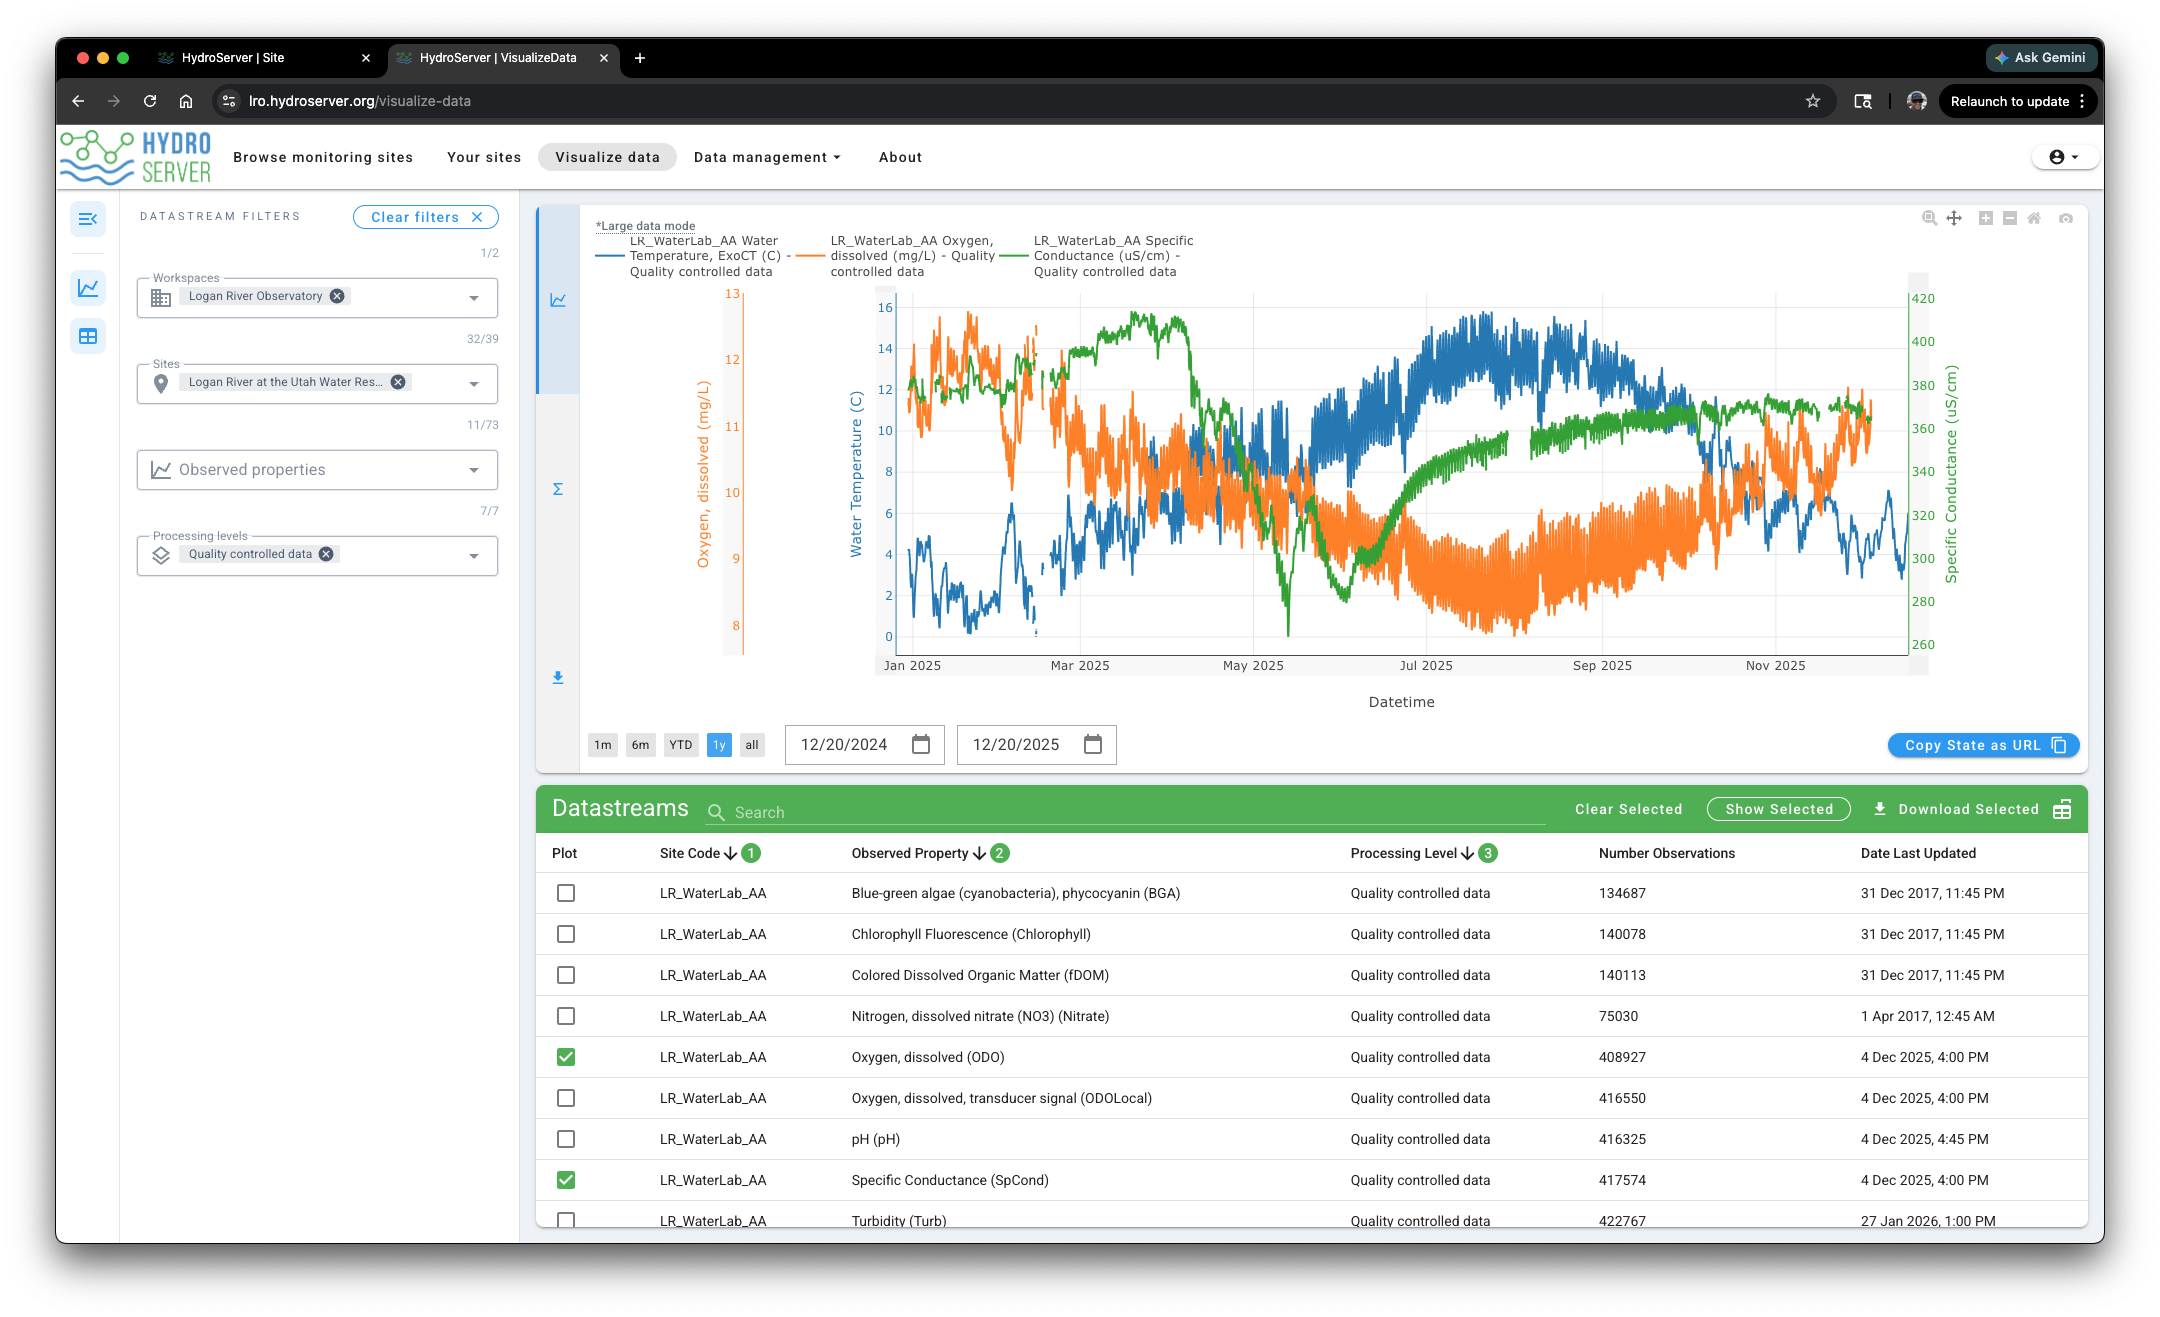Check Colored Dissolved Organic Matter plot box
Viewport: 2160px width, 1317px height.
[566, 975]
